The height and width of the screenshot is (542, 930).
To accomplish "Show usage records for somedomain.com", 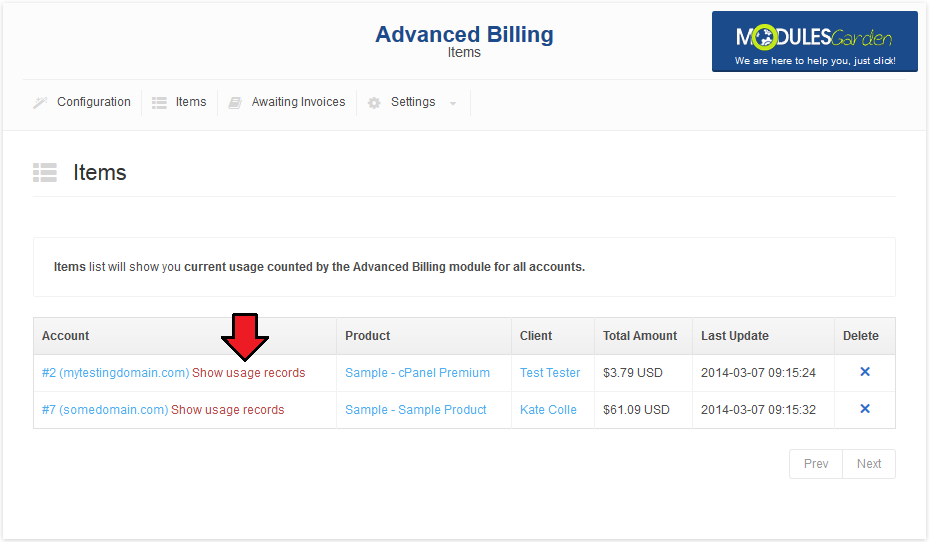I will (x=228, y=410).
